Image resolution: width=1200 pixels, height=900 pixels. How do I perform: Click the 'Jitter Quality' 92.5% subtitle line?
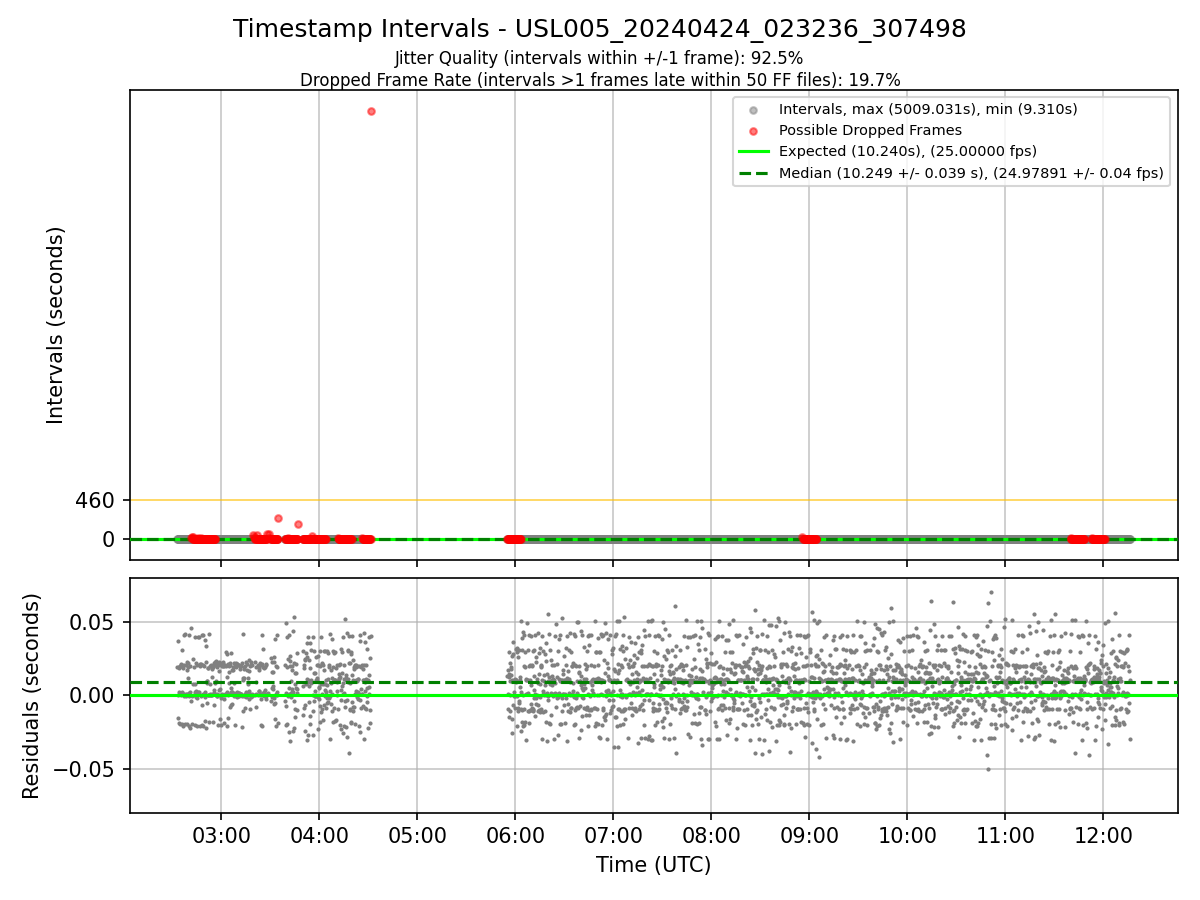[x=599, y=58]
